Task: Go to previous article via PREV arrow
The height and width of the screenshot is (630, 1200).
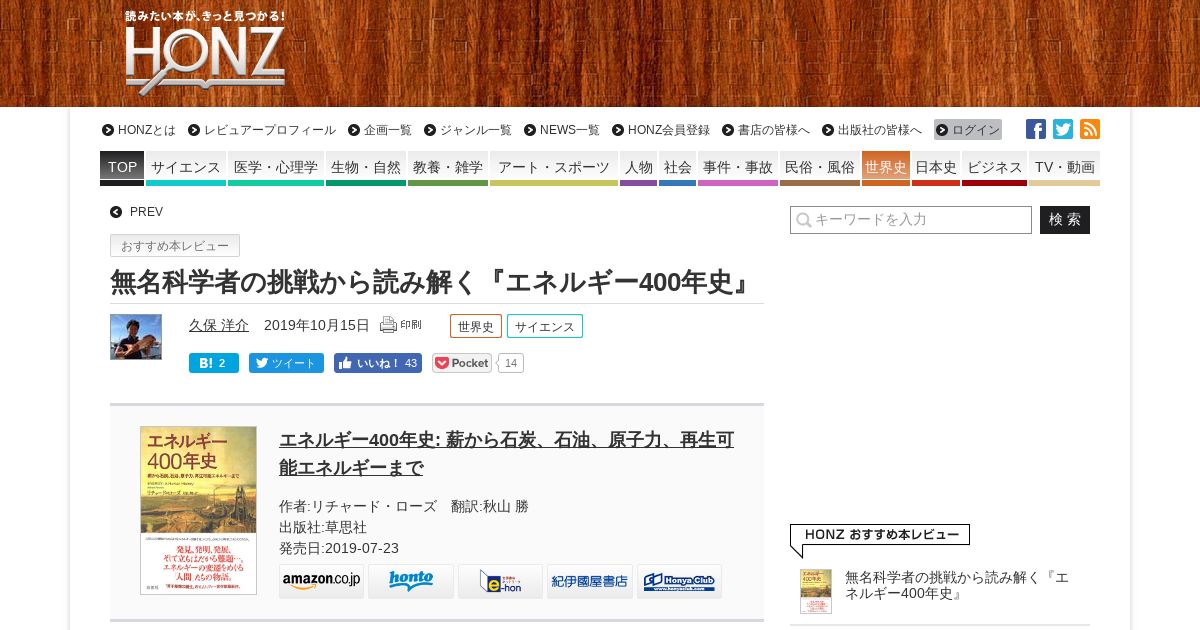Action: [x=137, y=212]
